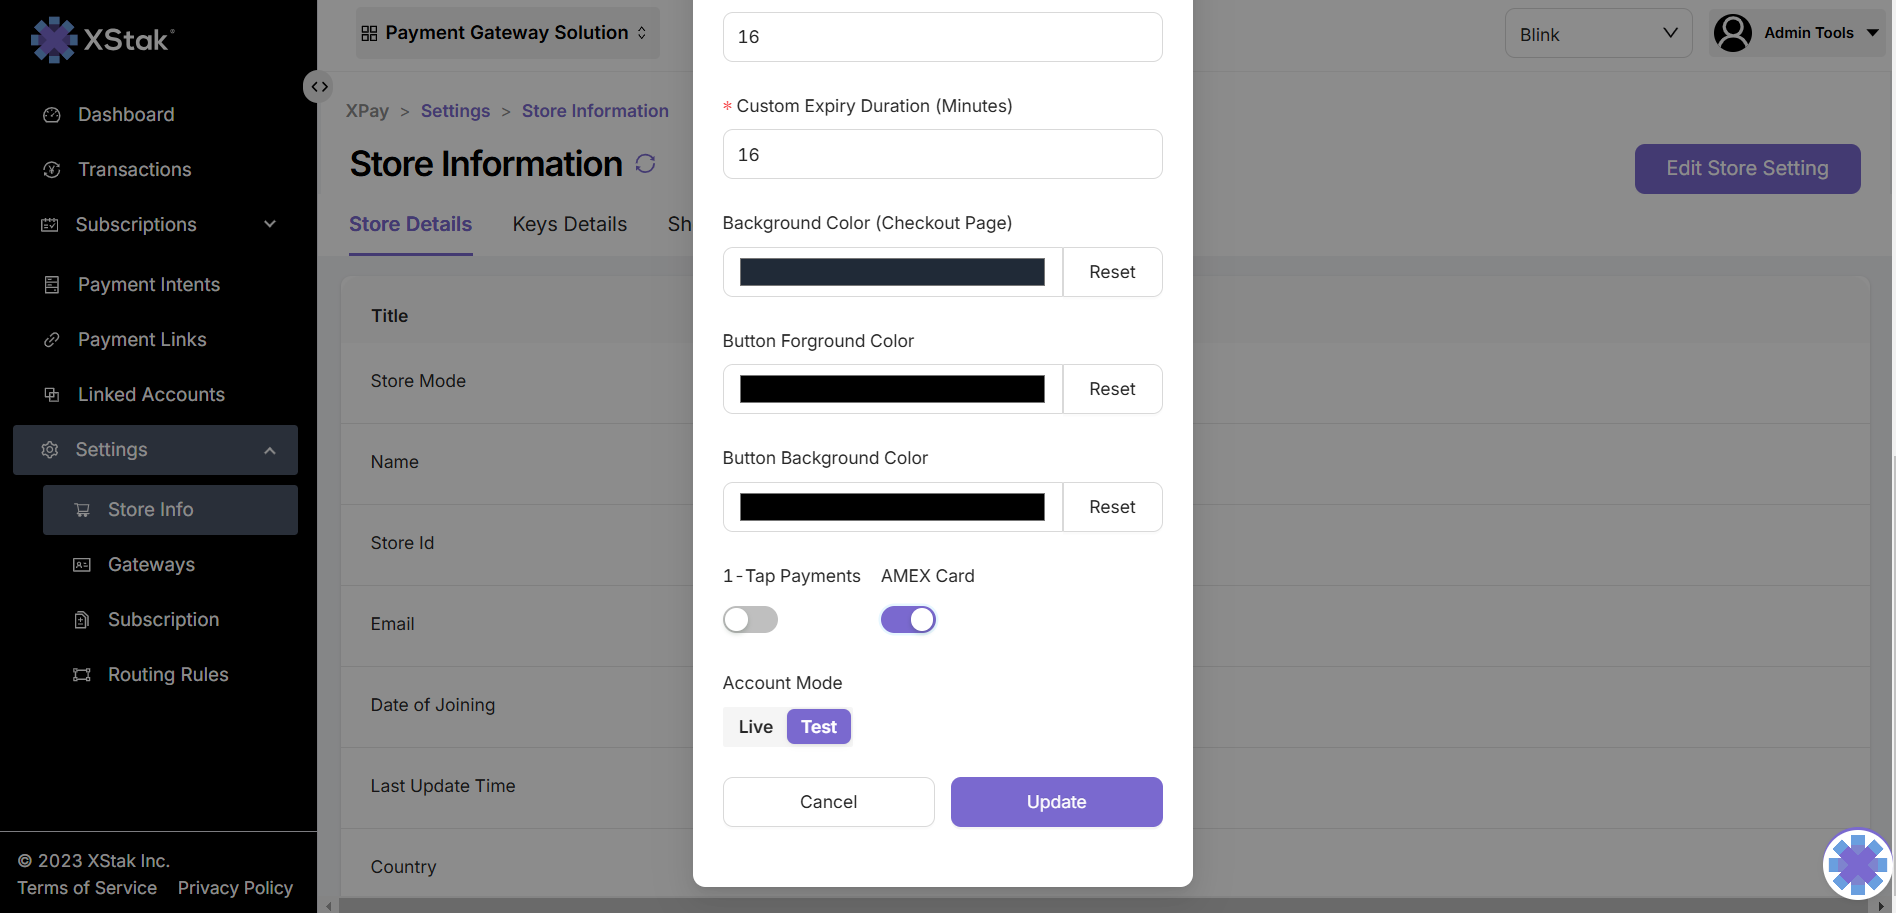This screenshot has width=1896, height=913.
Task: Click the Routing Rules icon
Action: (x=82, y=675)
